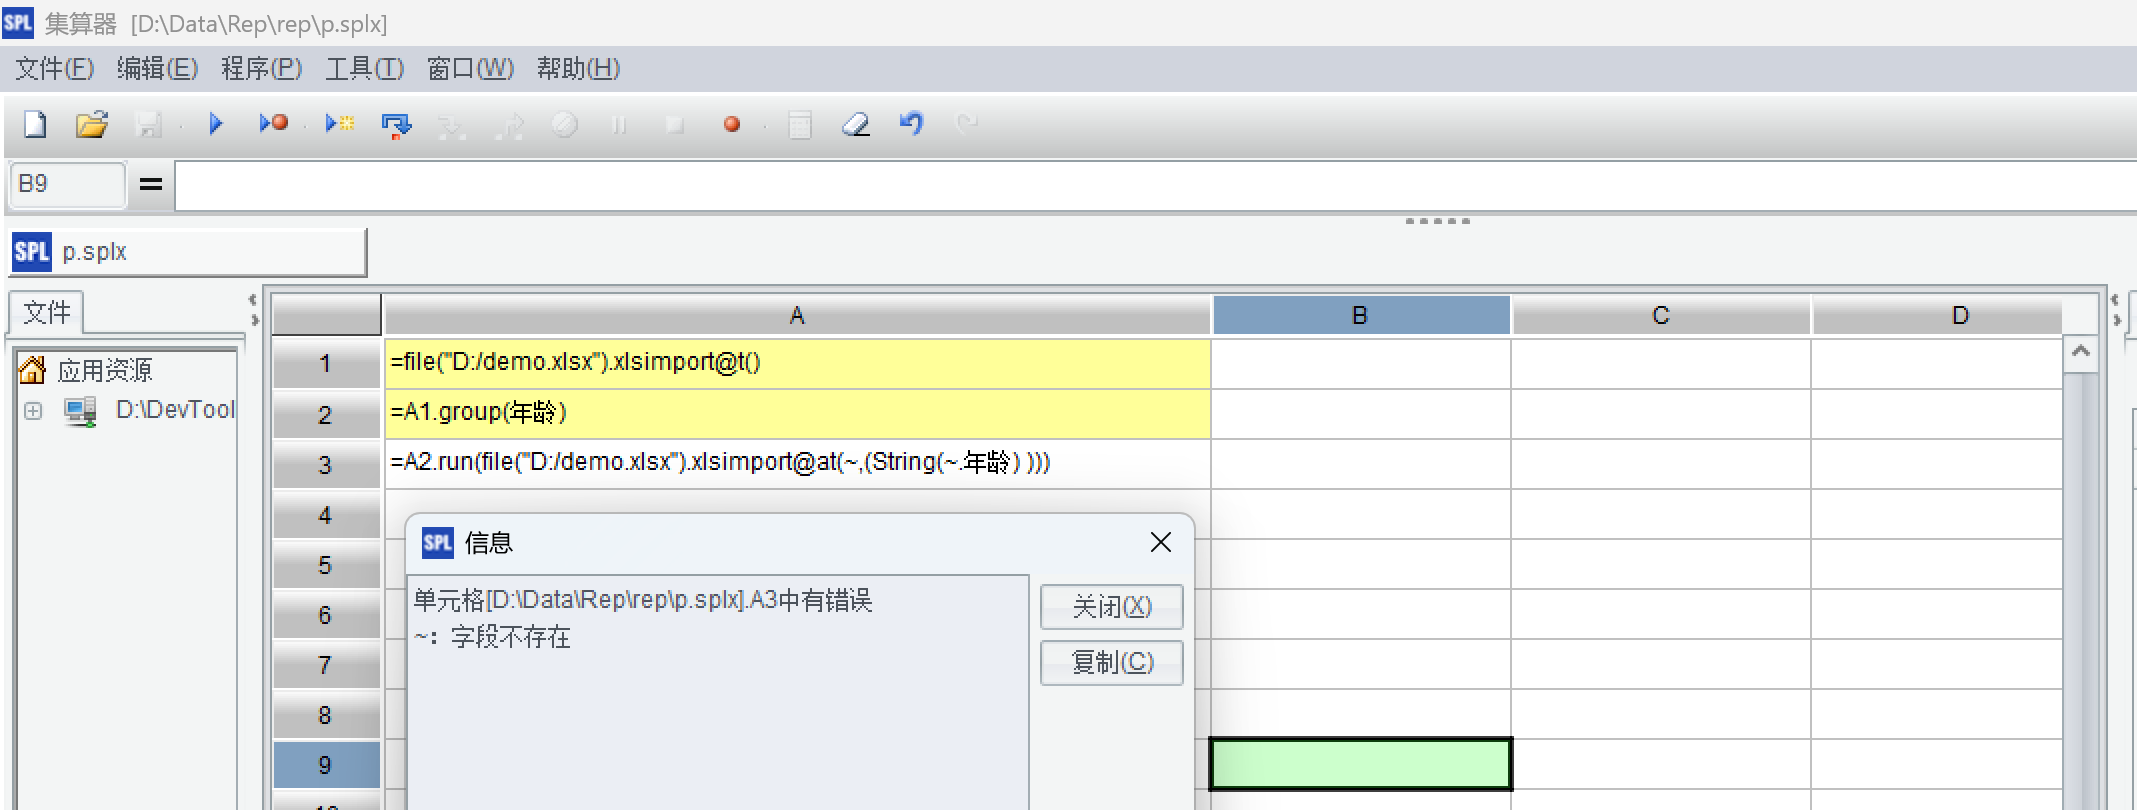Open the 程序(P) menu

(x=261, y=68)
